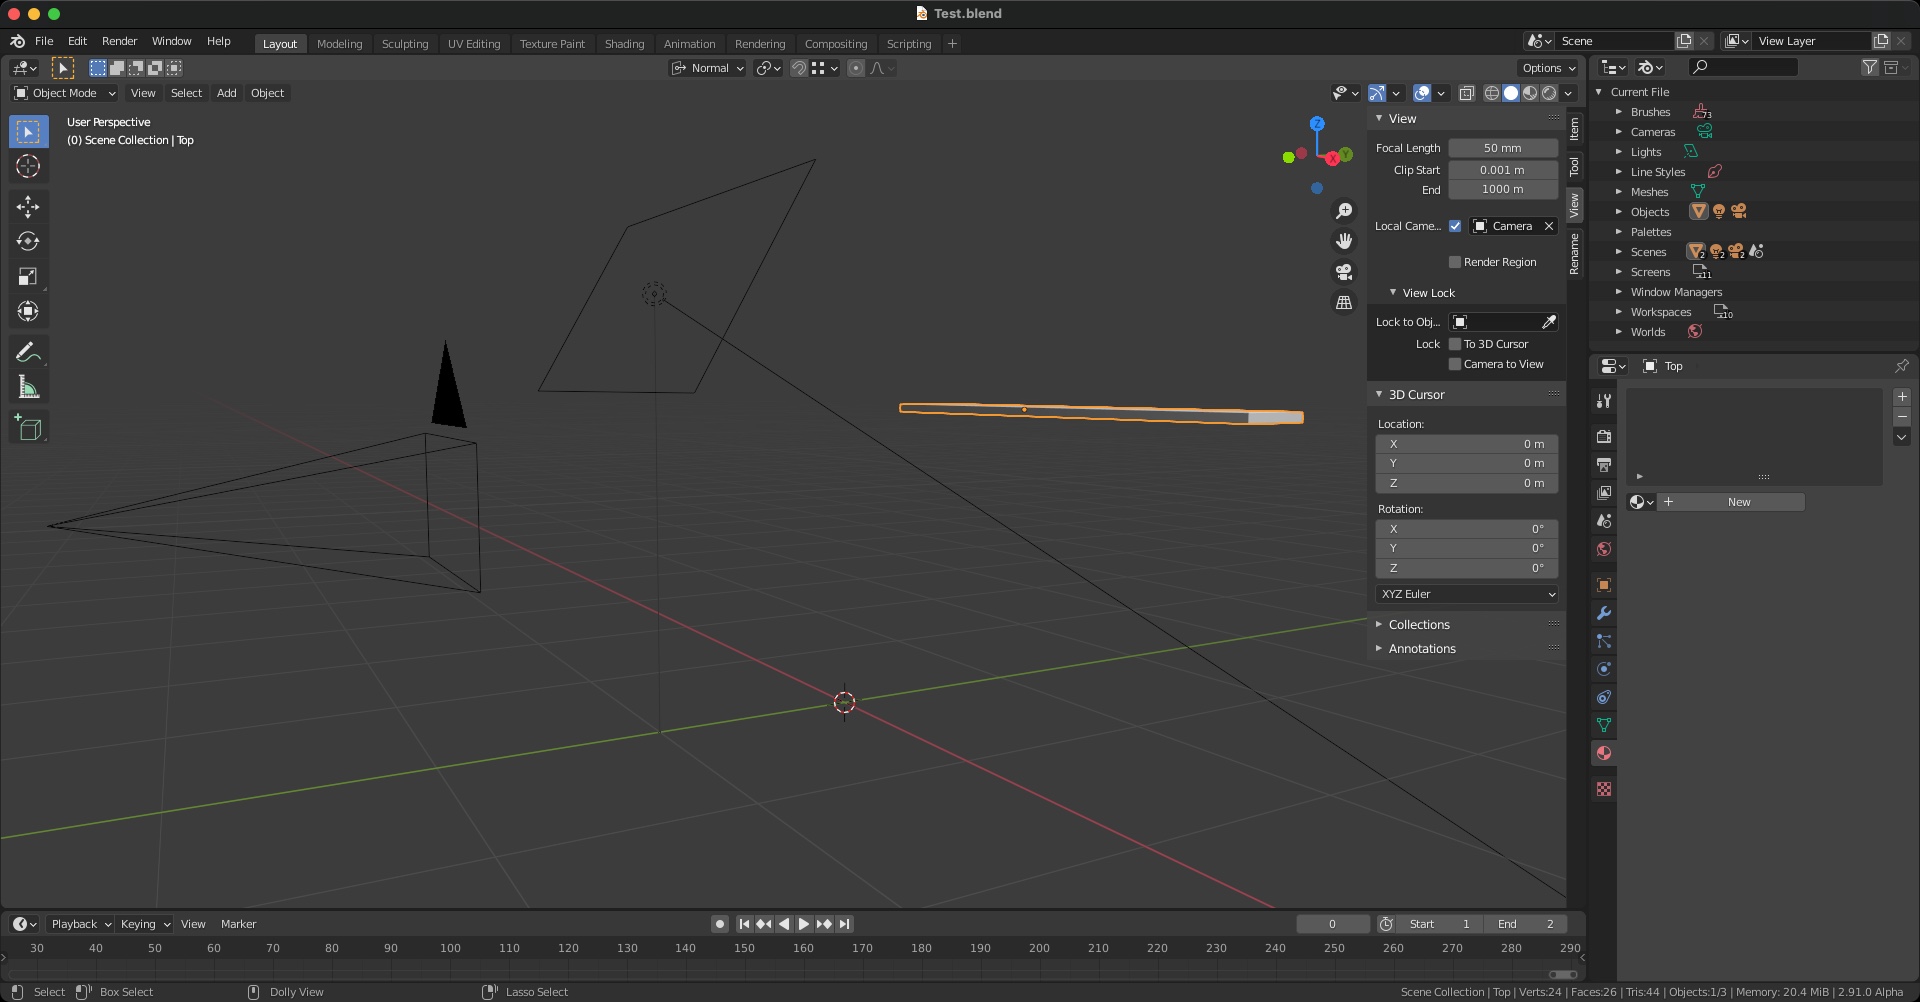Screen dimensions: 1920x1002
Task: Enable Lock To 3D Cursor checkbox
Action: pyautogui.click(x=1455, y=344)
